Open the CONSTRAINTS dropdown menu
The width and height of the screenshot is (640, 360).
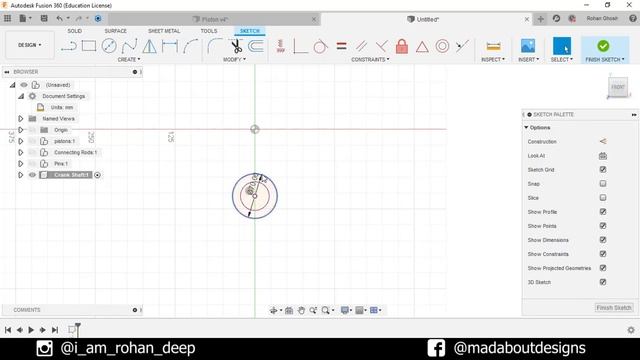pos(370,60)
